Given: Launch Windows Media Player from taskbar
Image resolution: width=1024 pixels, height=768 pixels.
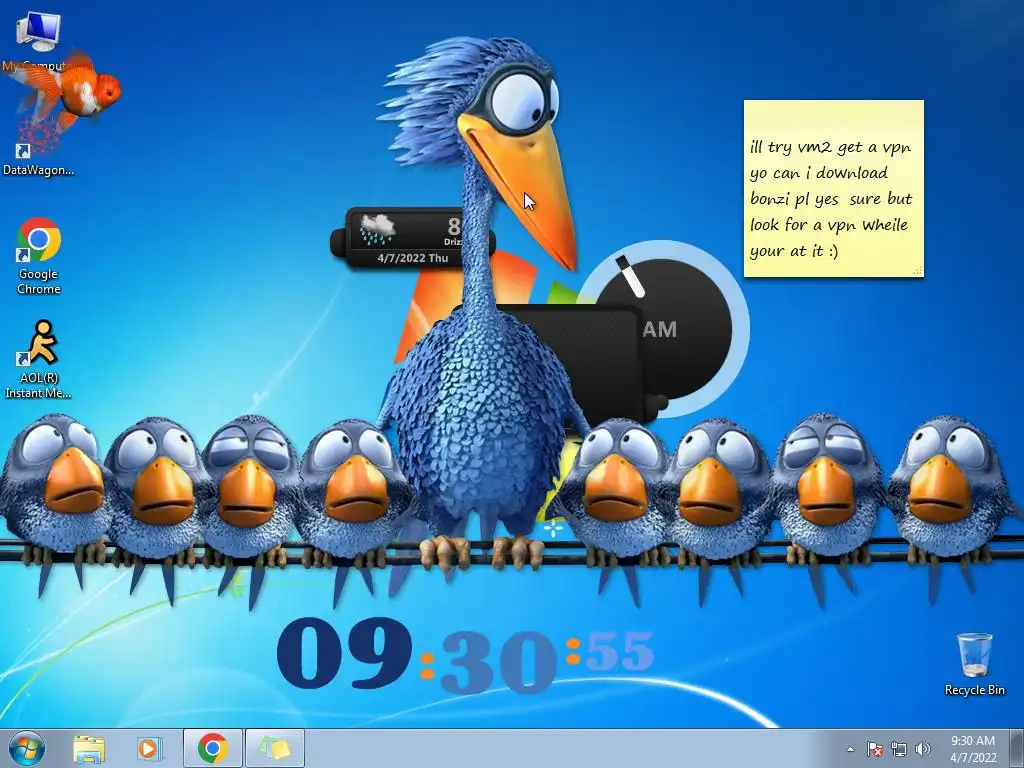Looking at the screenshot, I should [x=149, y=748].
